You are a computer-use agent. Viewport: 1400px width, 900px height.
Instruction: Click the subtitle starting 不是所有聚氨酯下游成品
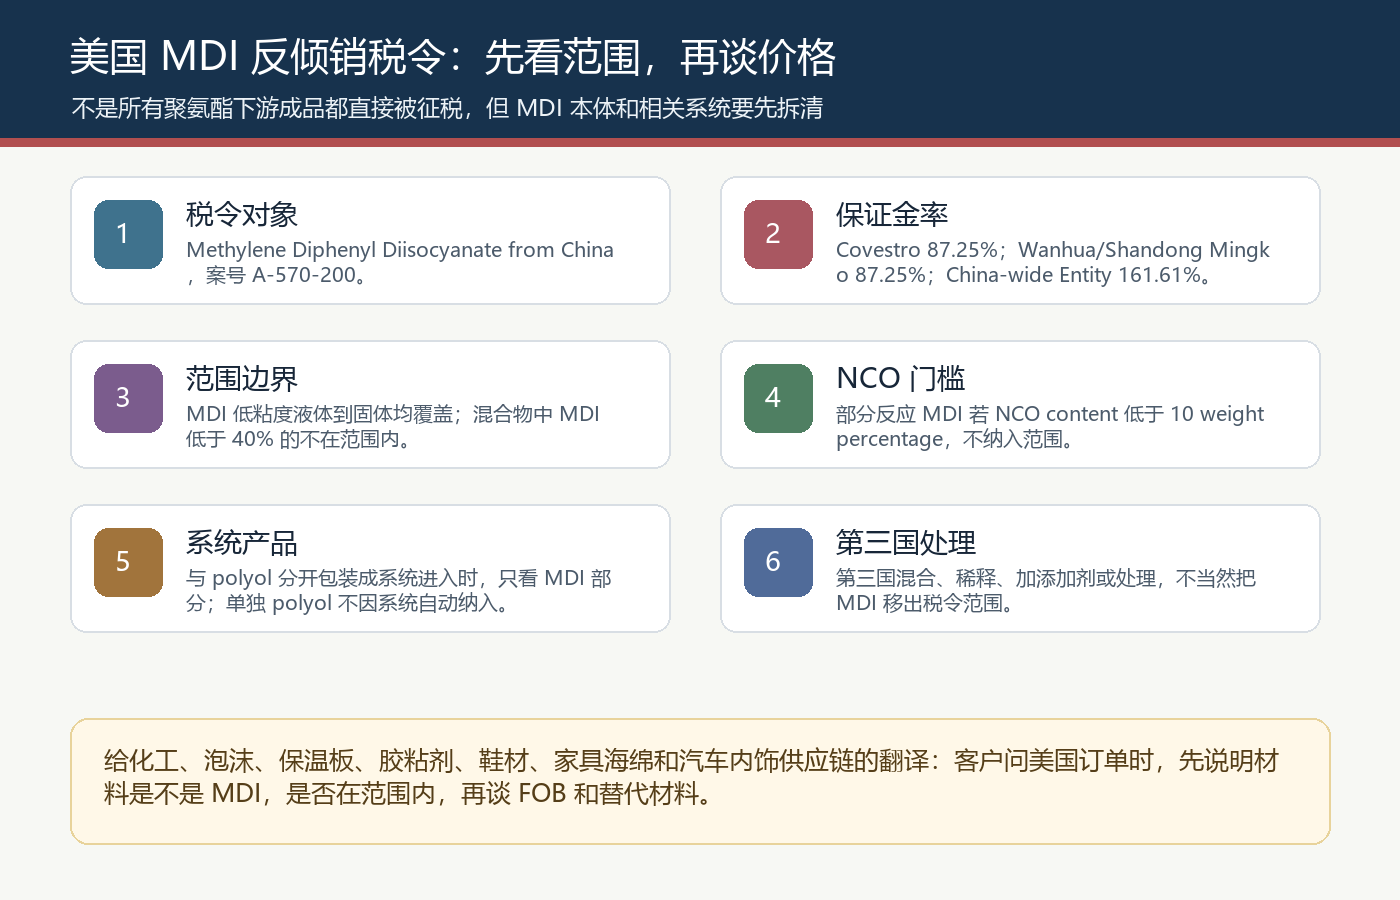447,108
